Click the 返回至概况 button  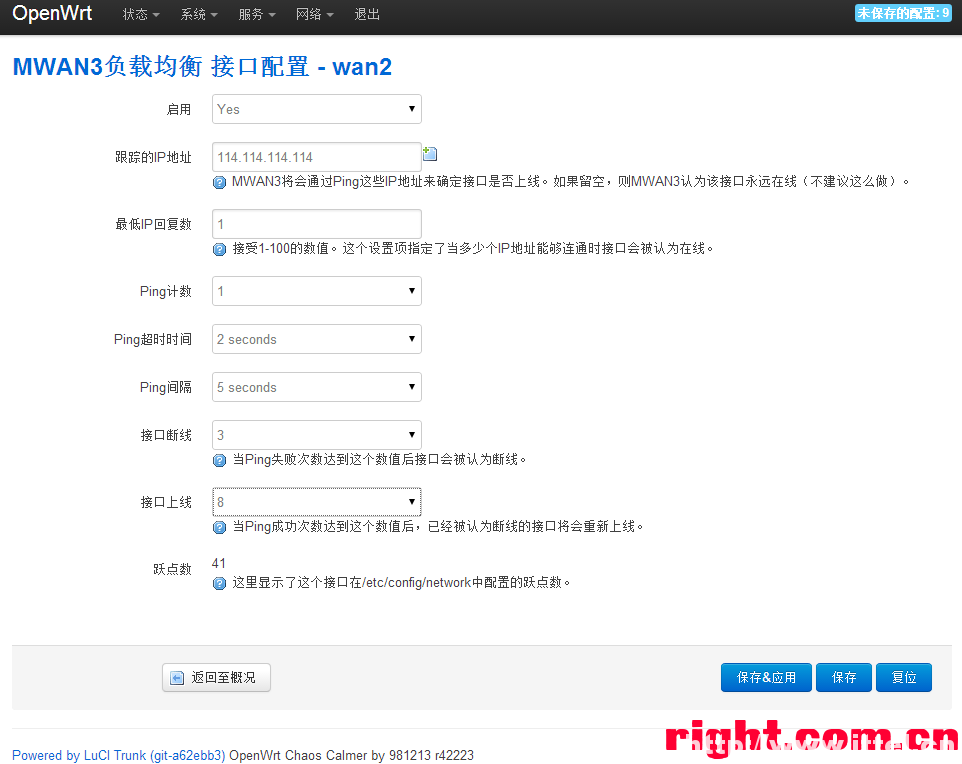point(217,677)
